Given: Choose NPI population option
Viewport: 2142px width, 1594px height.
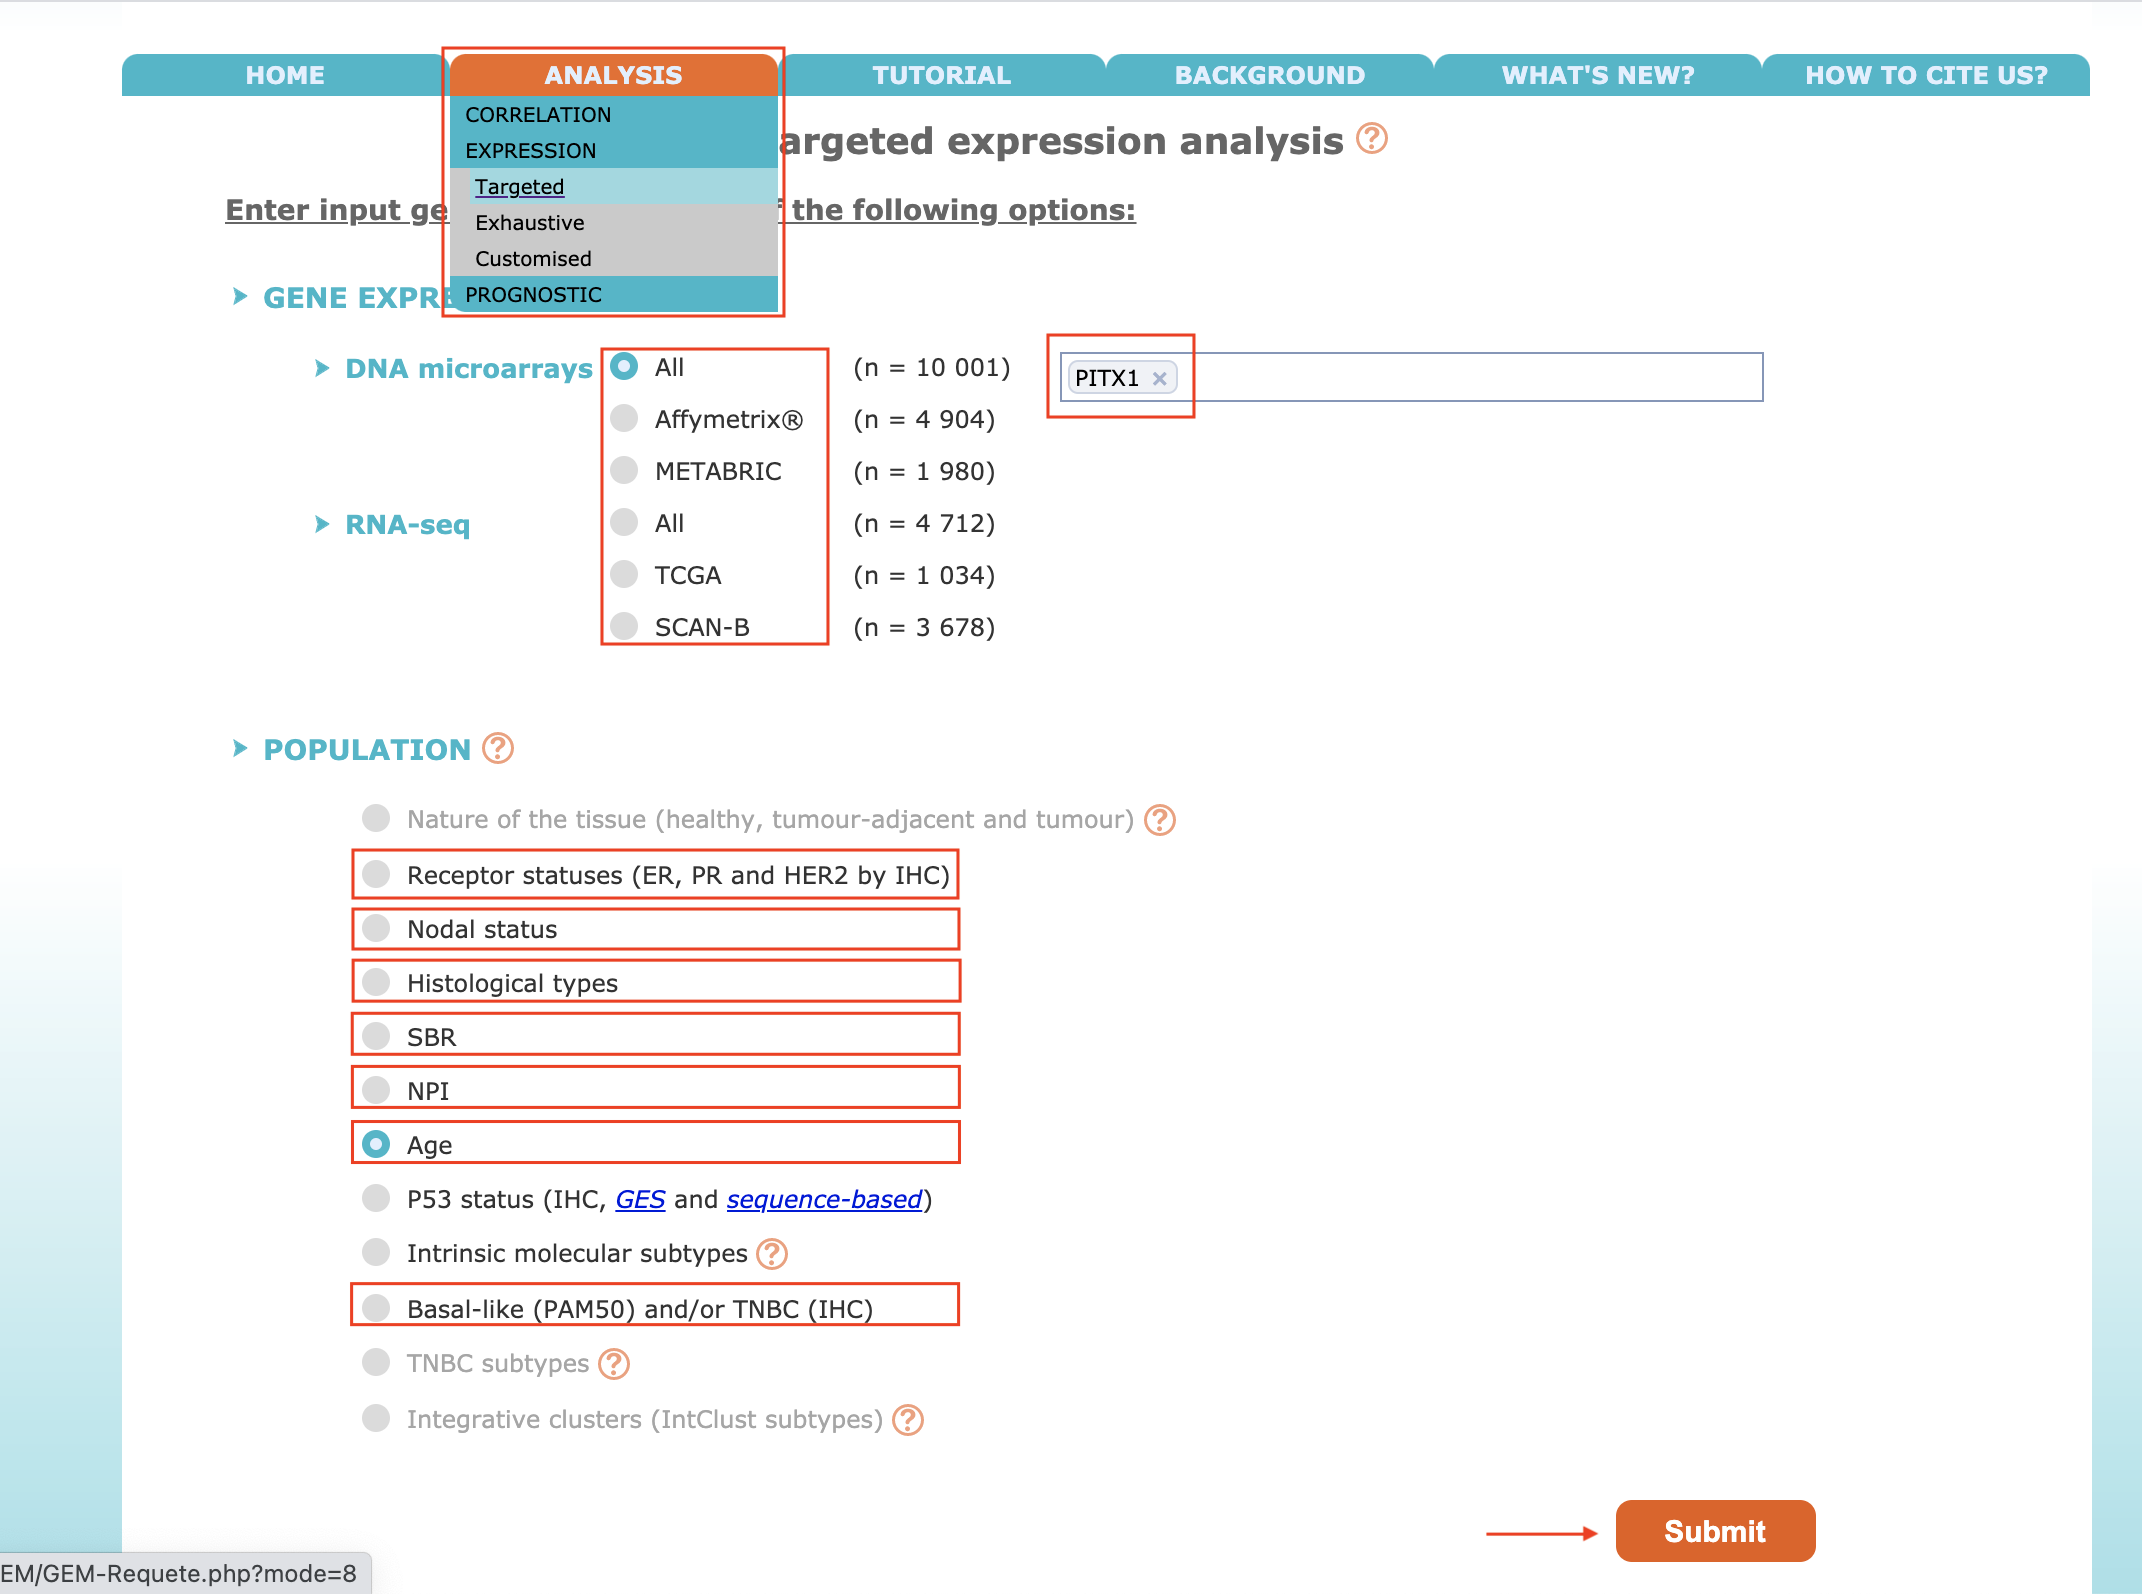Looking at the screenshot, I should tap(376, 1090).
